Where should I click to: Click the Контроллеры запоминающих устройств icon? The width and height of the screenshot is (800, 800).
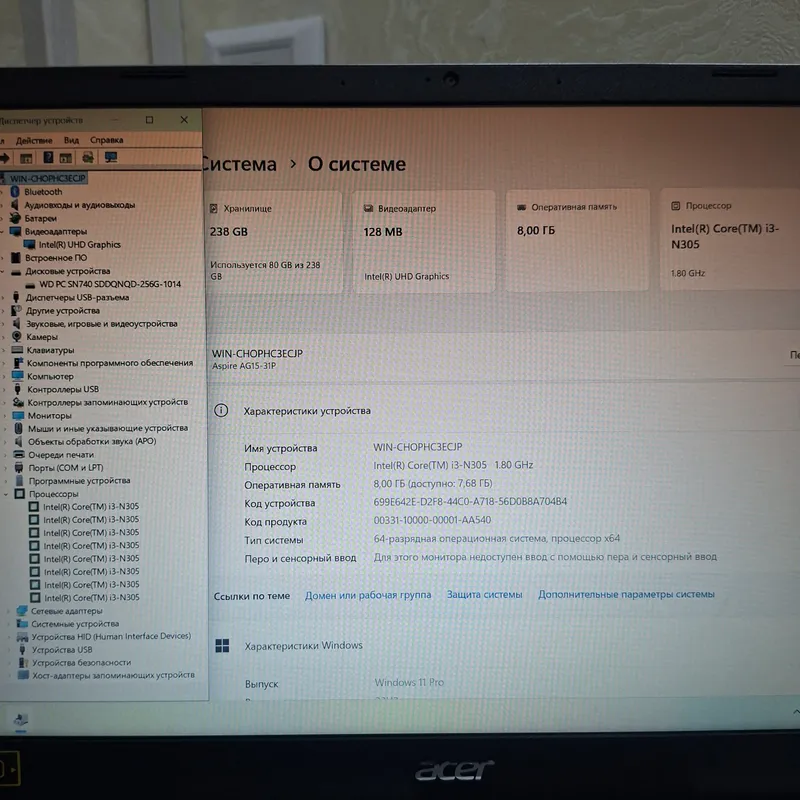18,403
